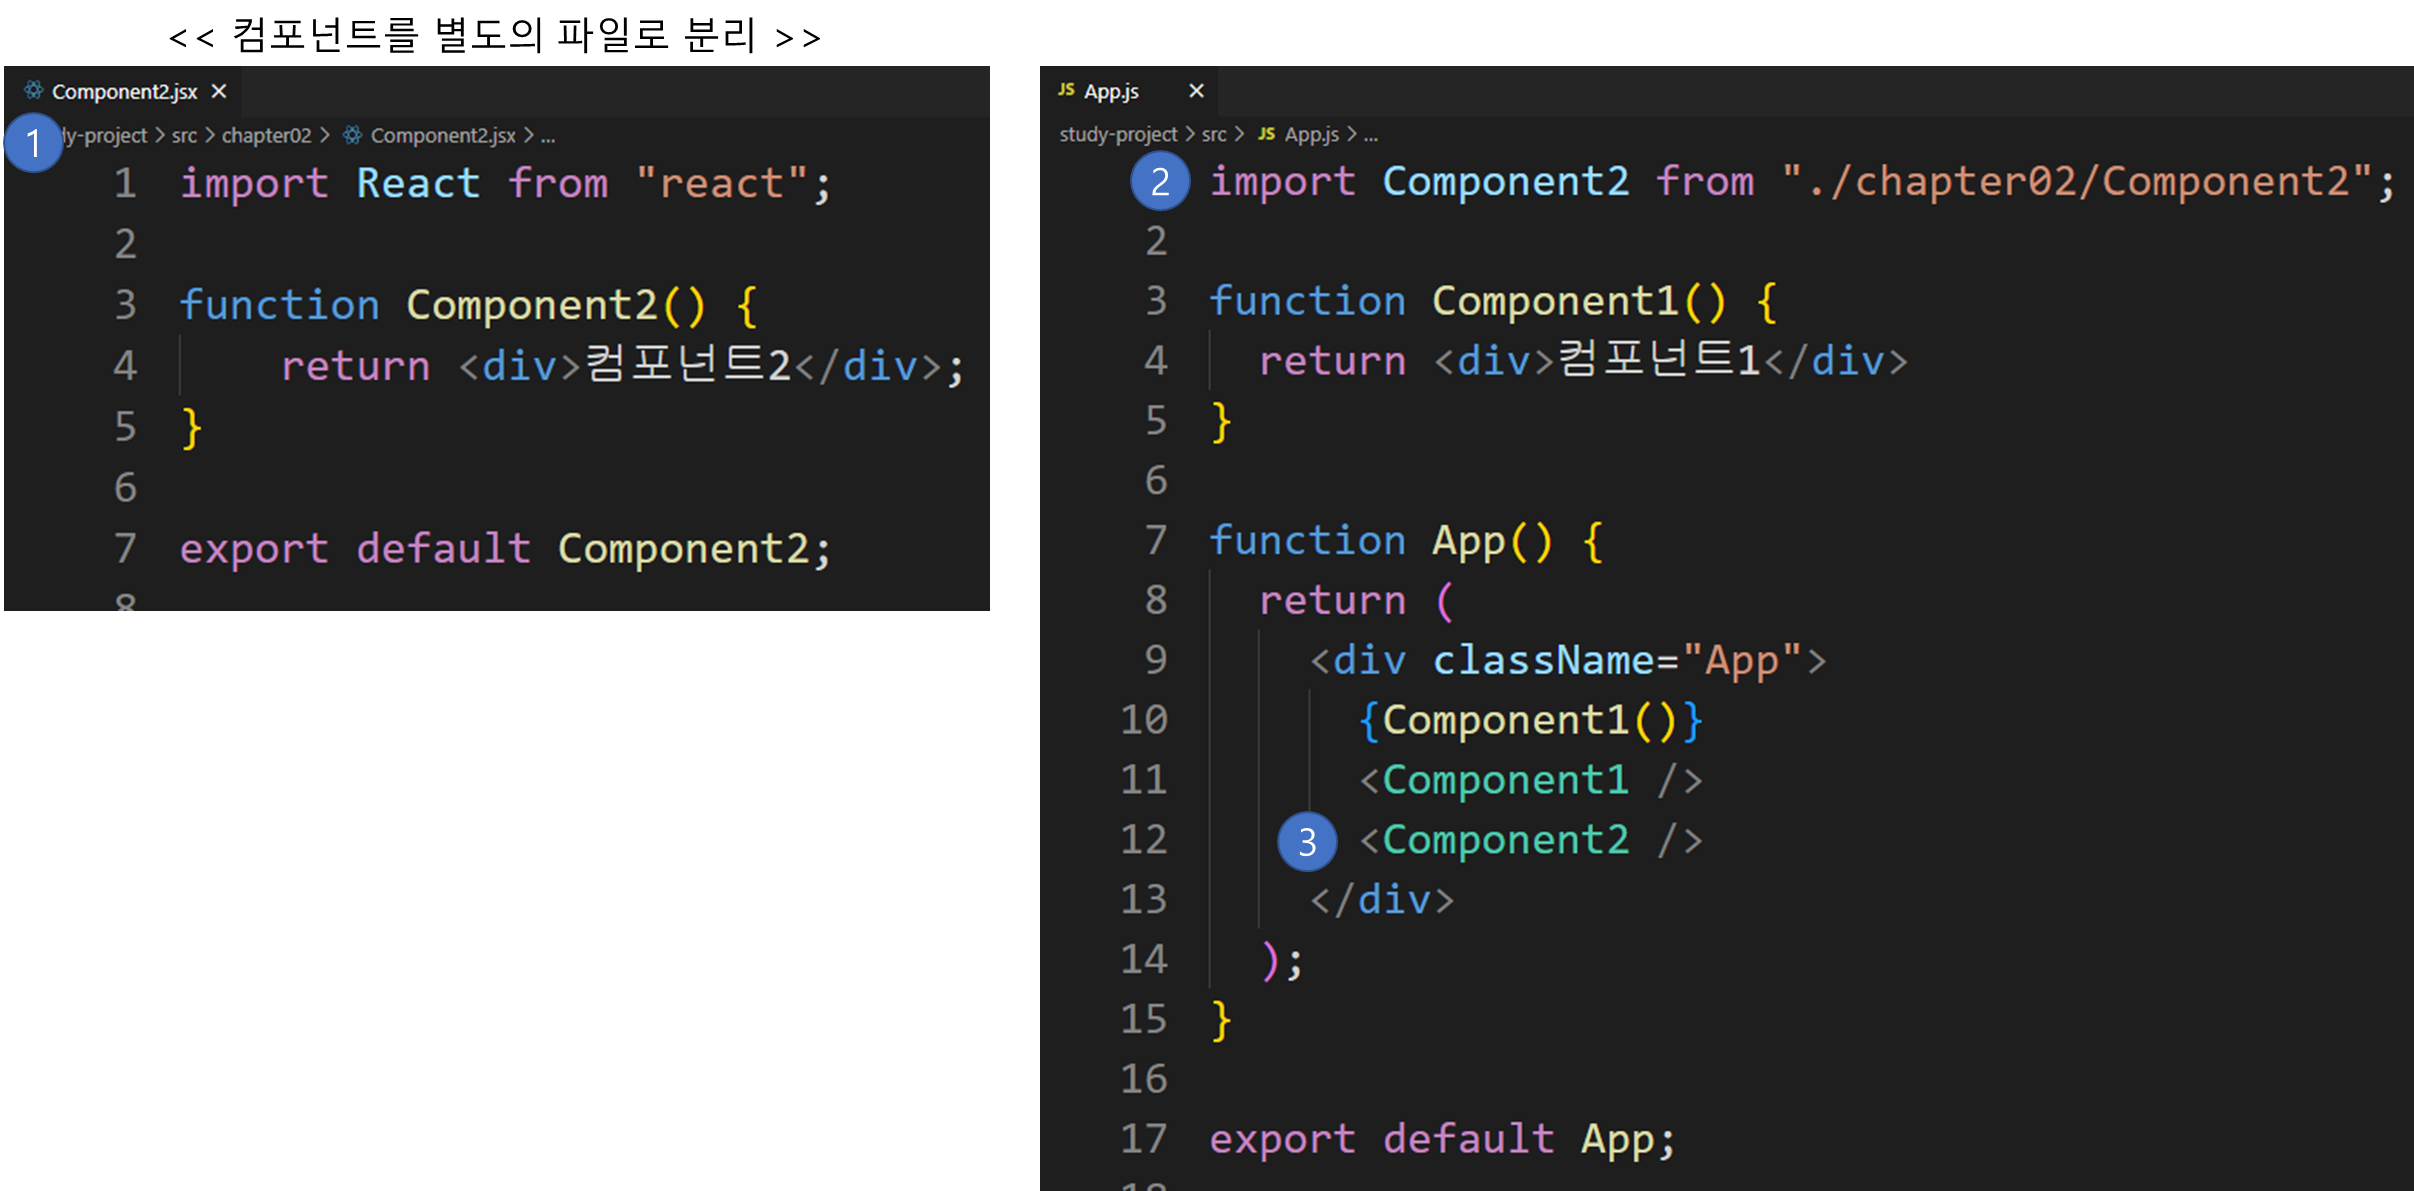Close the Component2.jsx tab
Viewport: 2414px width, 1191px height.
click(x=219, y=91)
